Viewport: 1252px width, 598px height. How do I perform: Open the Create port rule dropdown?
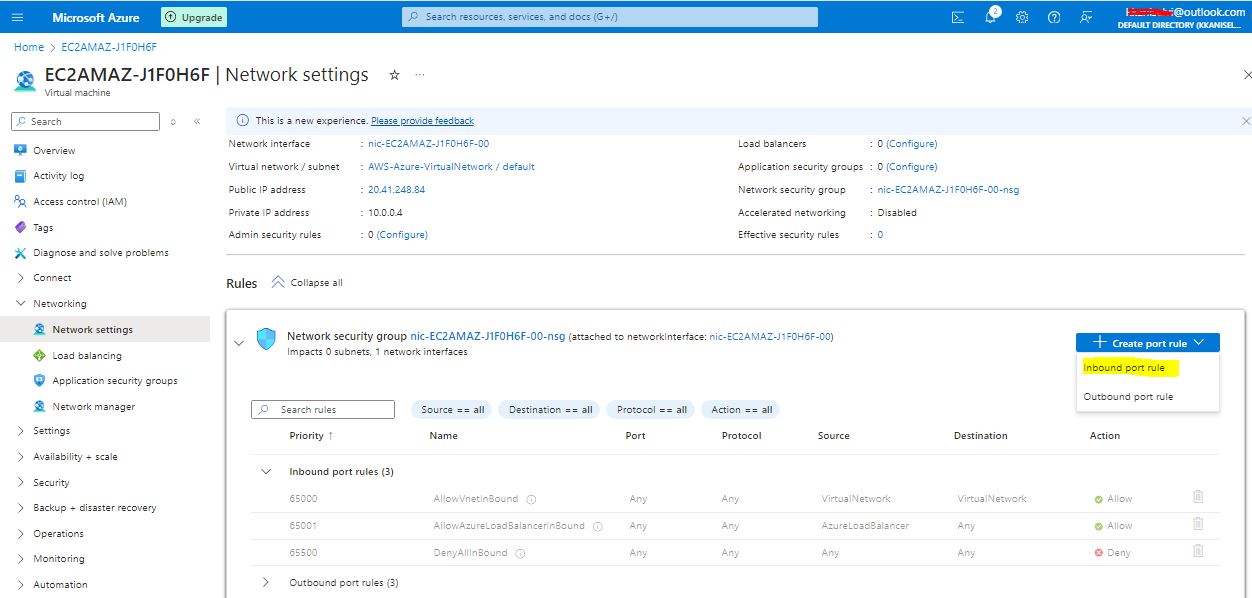click(x=1147, y=343)
